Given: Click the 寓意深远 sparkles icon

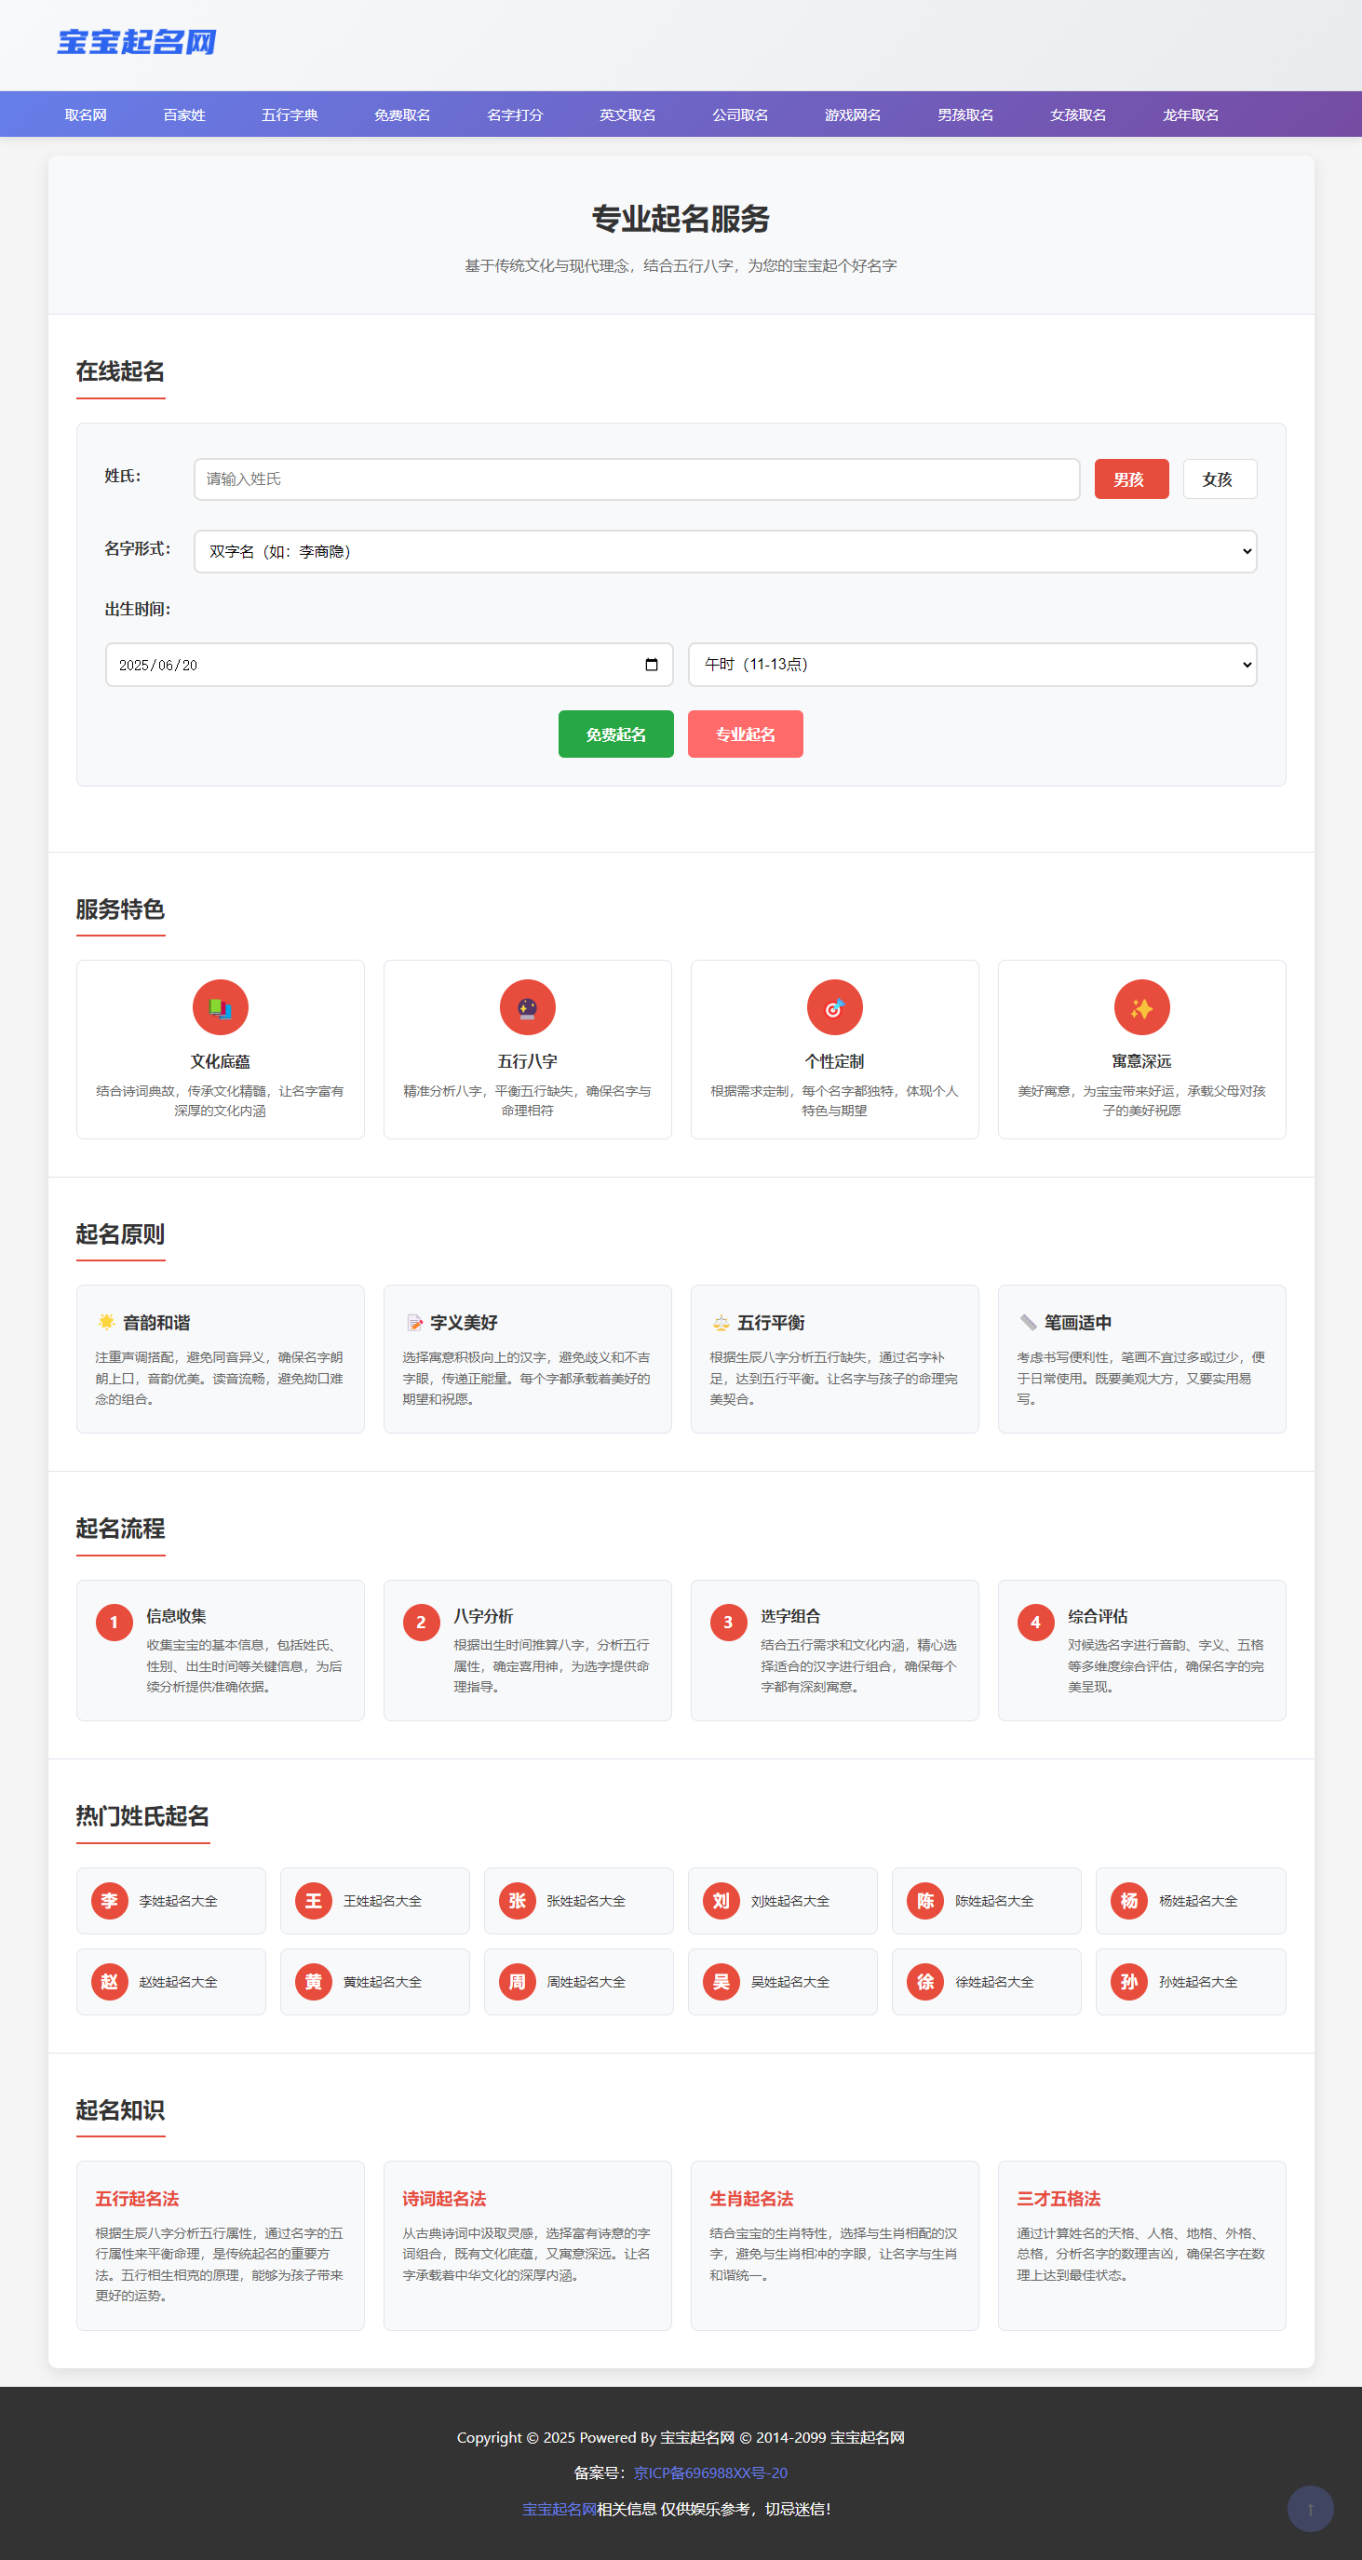Looking at the screenshot, I should coord(1141,1007).
